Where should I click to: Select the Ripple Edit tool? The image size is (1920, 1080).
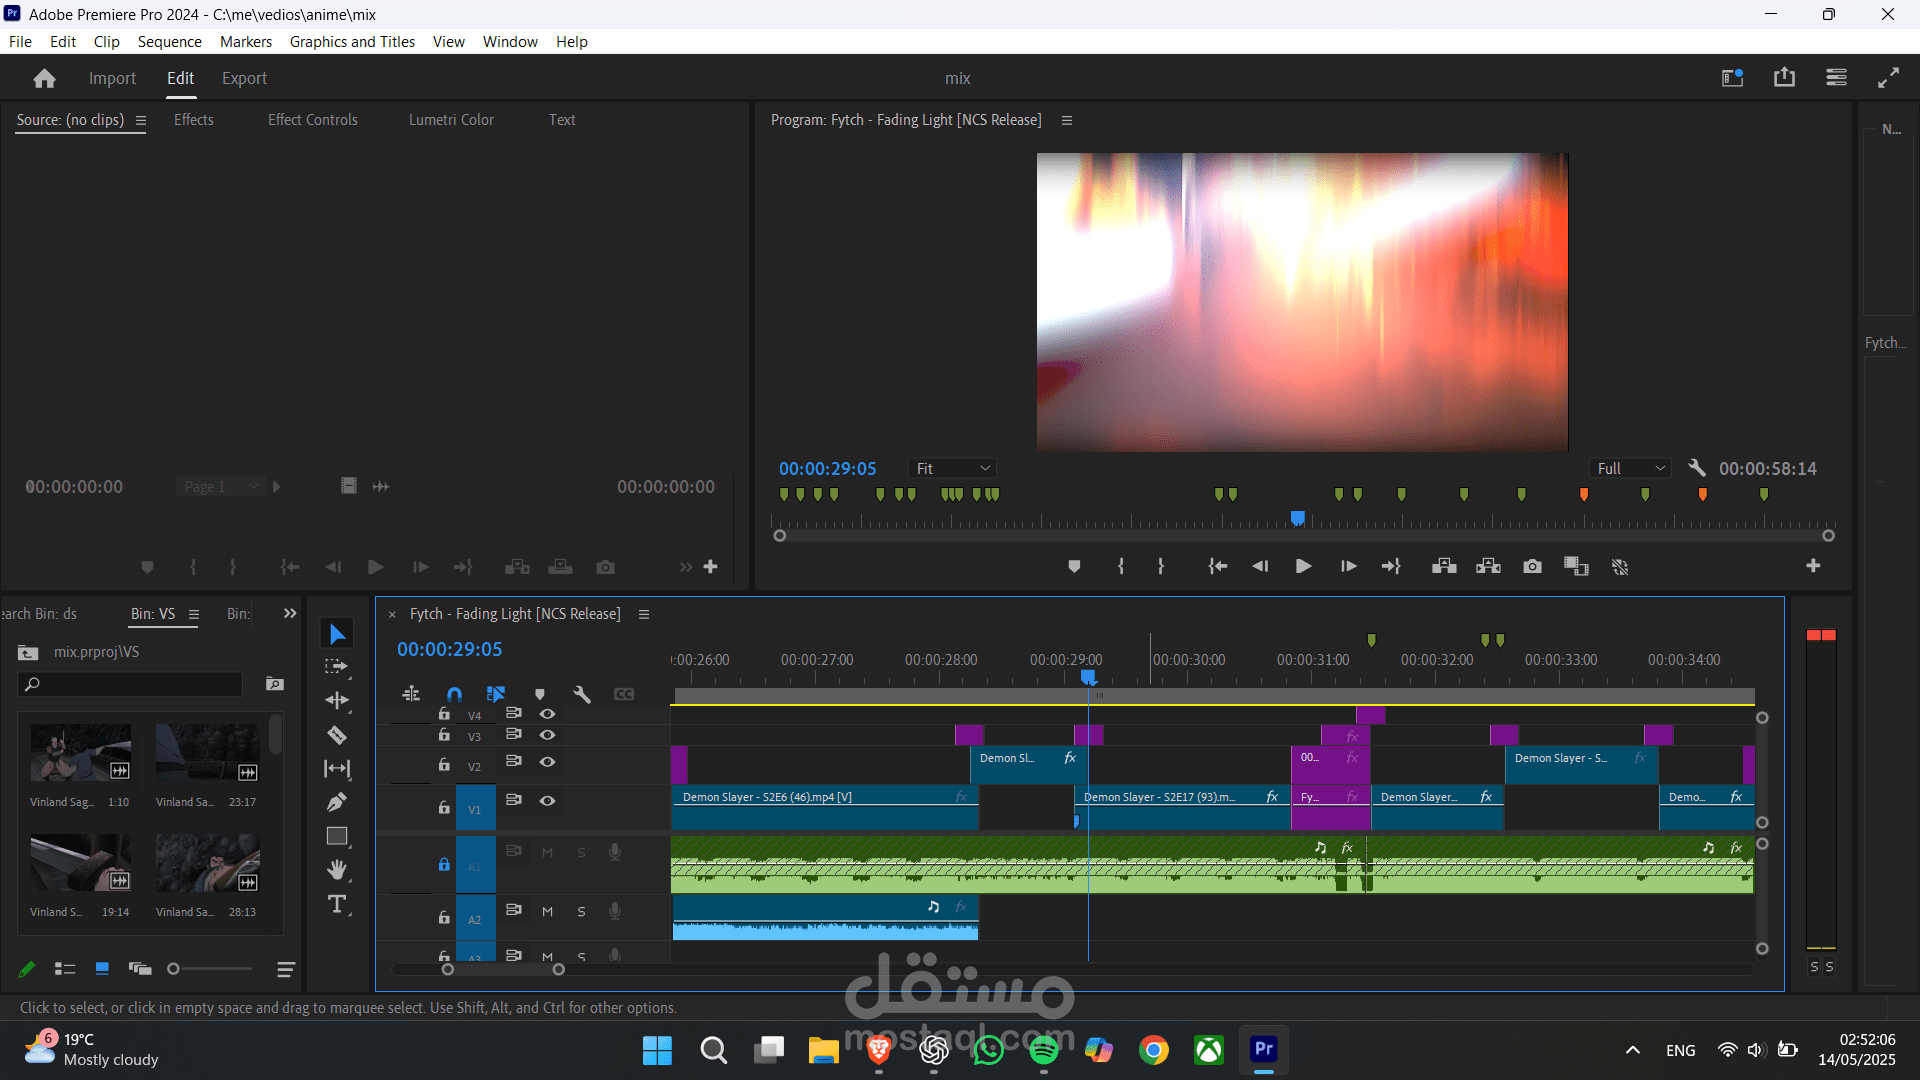(x=337, y=700)
